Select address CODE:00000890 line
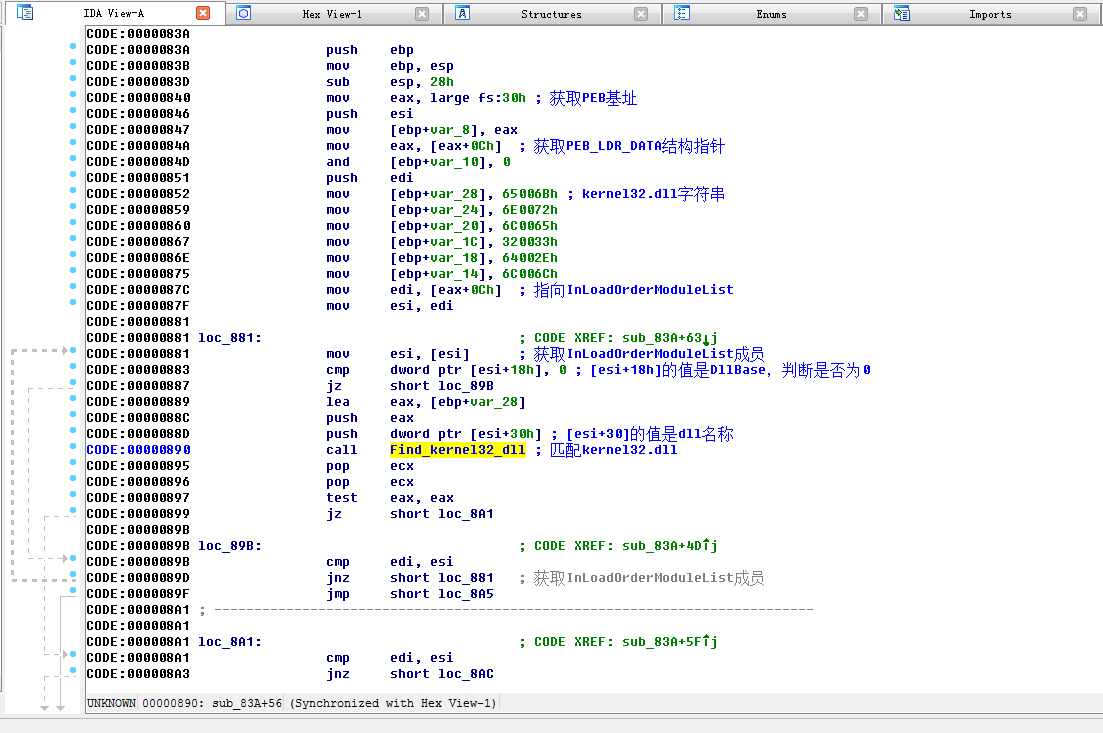1103x733 pixels. (139, 450)
